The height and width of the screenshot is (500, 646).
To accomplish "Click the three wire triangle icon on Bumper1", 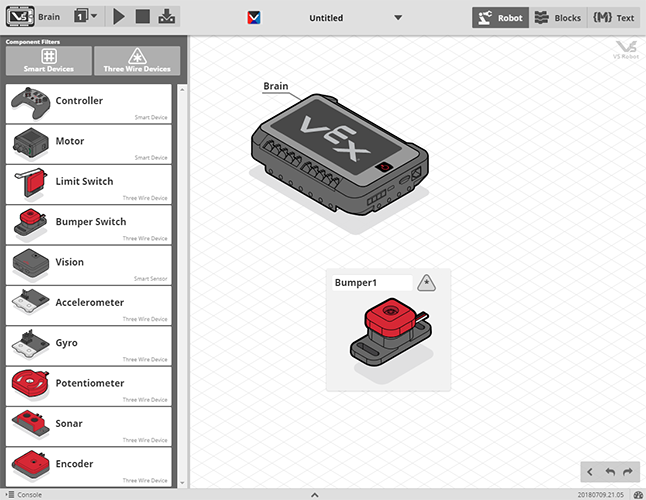I will coord(426,283).
